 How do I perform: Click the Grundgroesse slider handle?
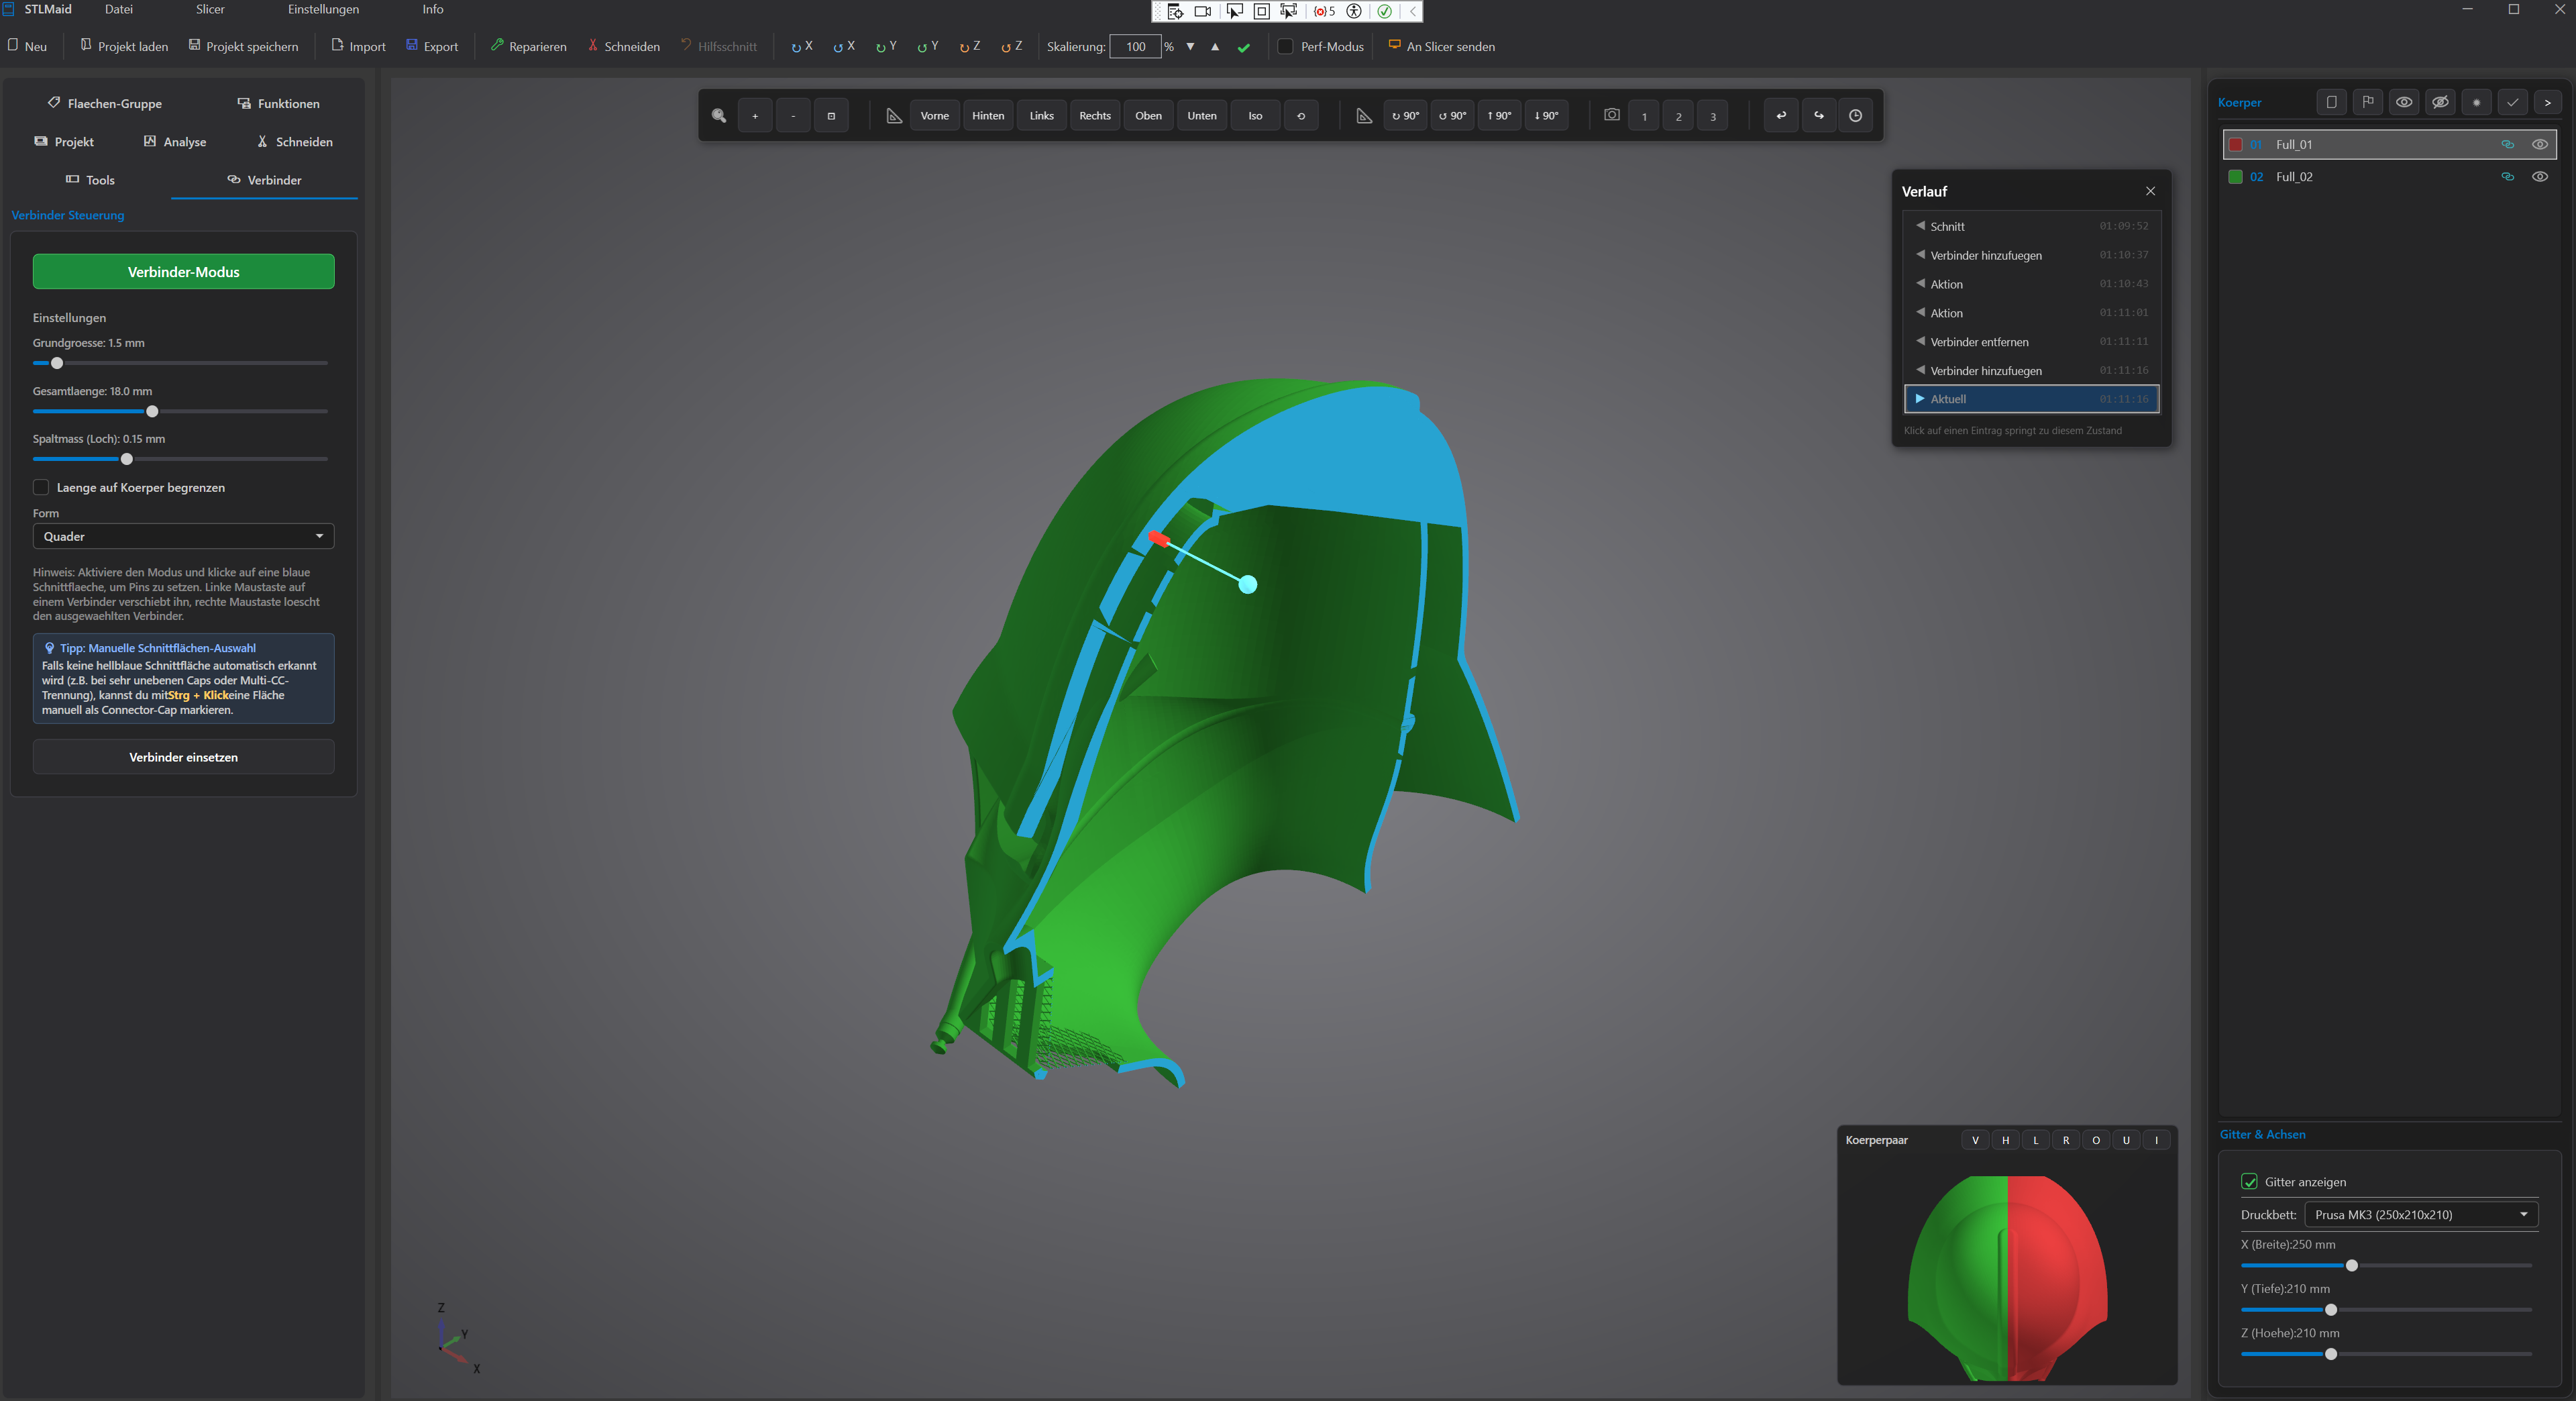[x=57, y=363]
